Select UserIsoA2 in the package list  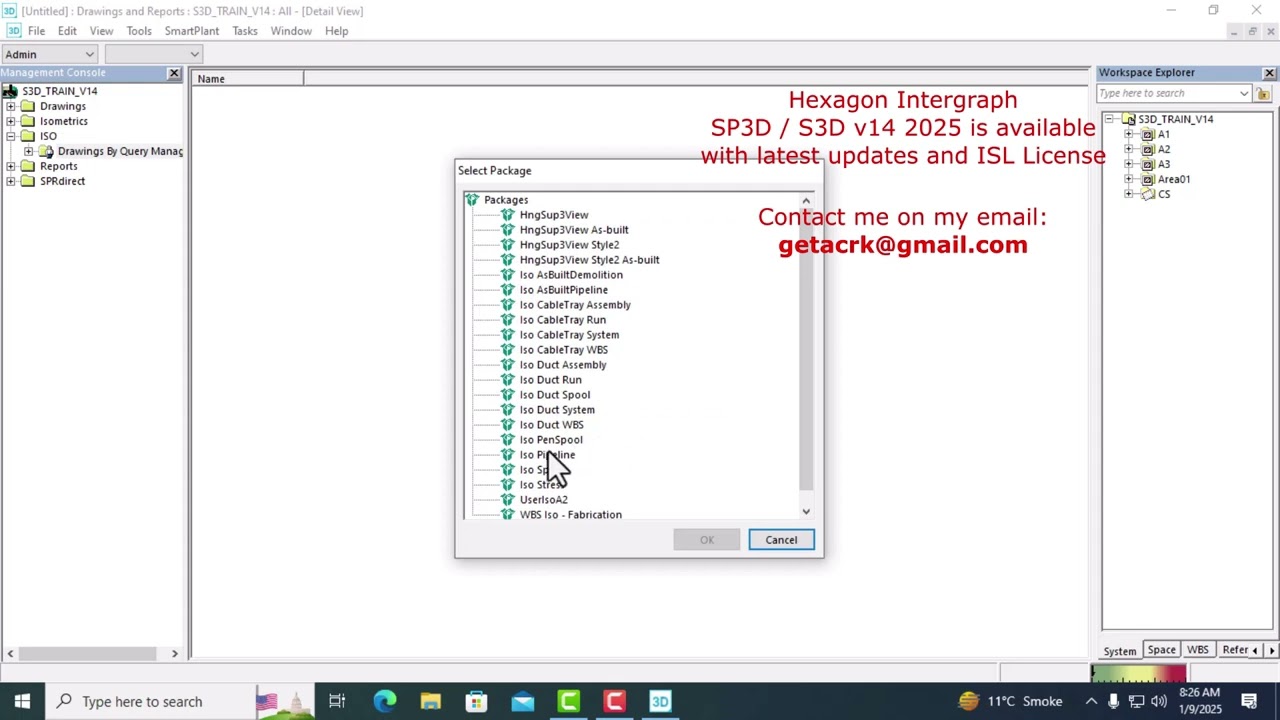click(544, 500)
